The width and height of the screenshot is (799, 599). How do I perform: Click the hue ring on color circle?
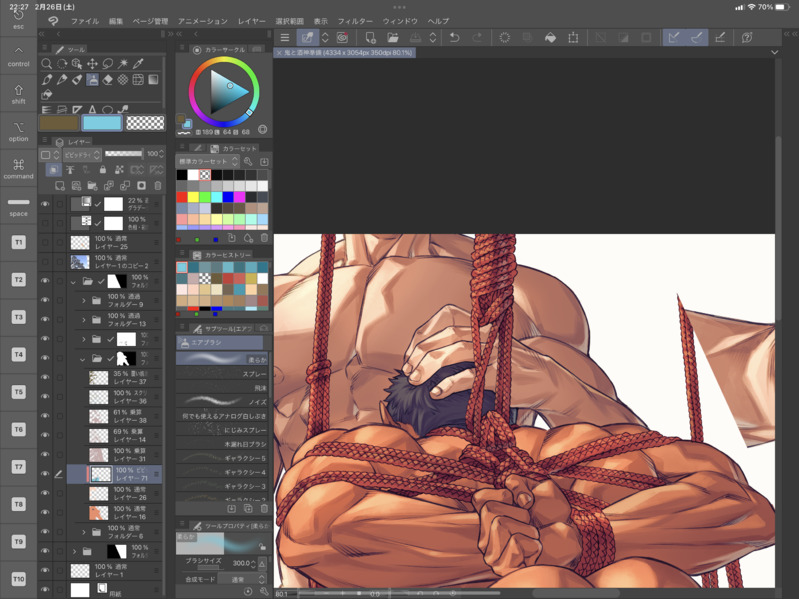point(224,61)
